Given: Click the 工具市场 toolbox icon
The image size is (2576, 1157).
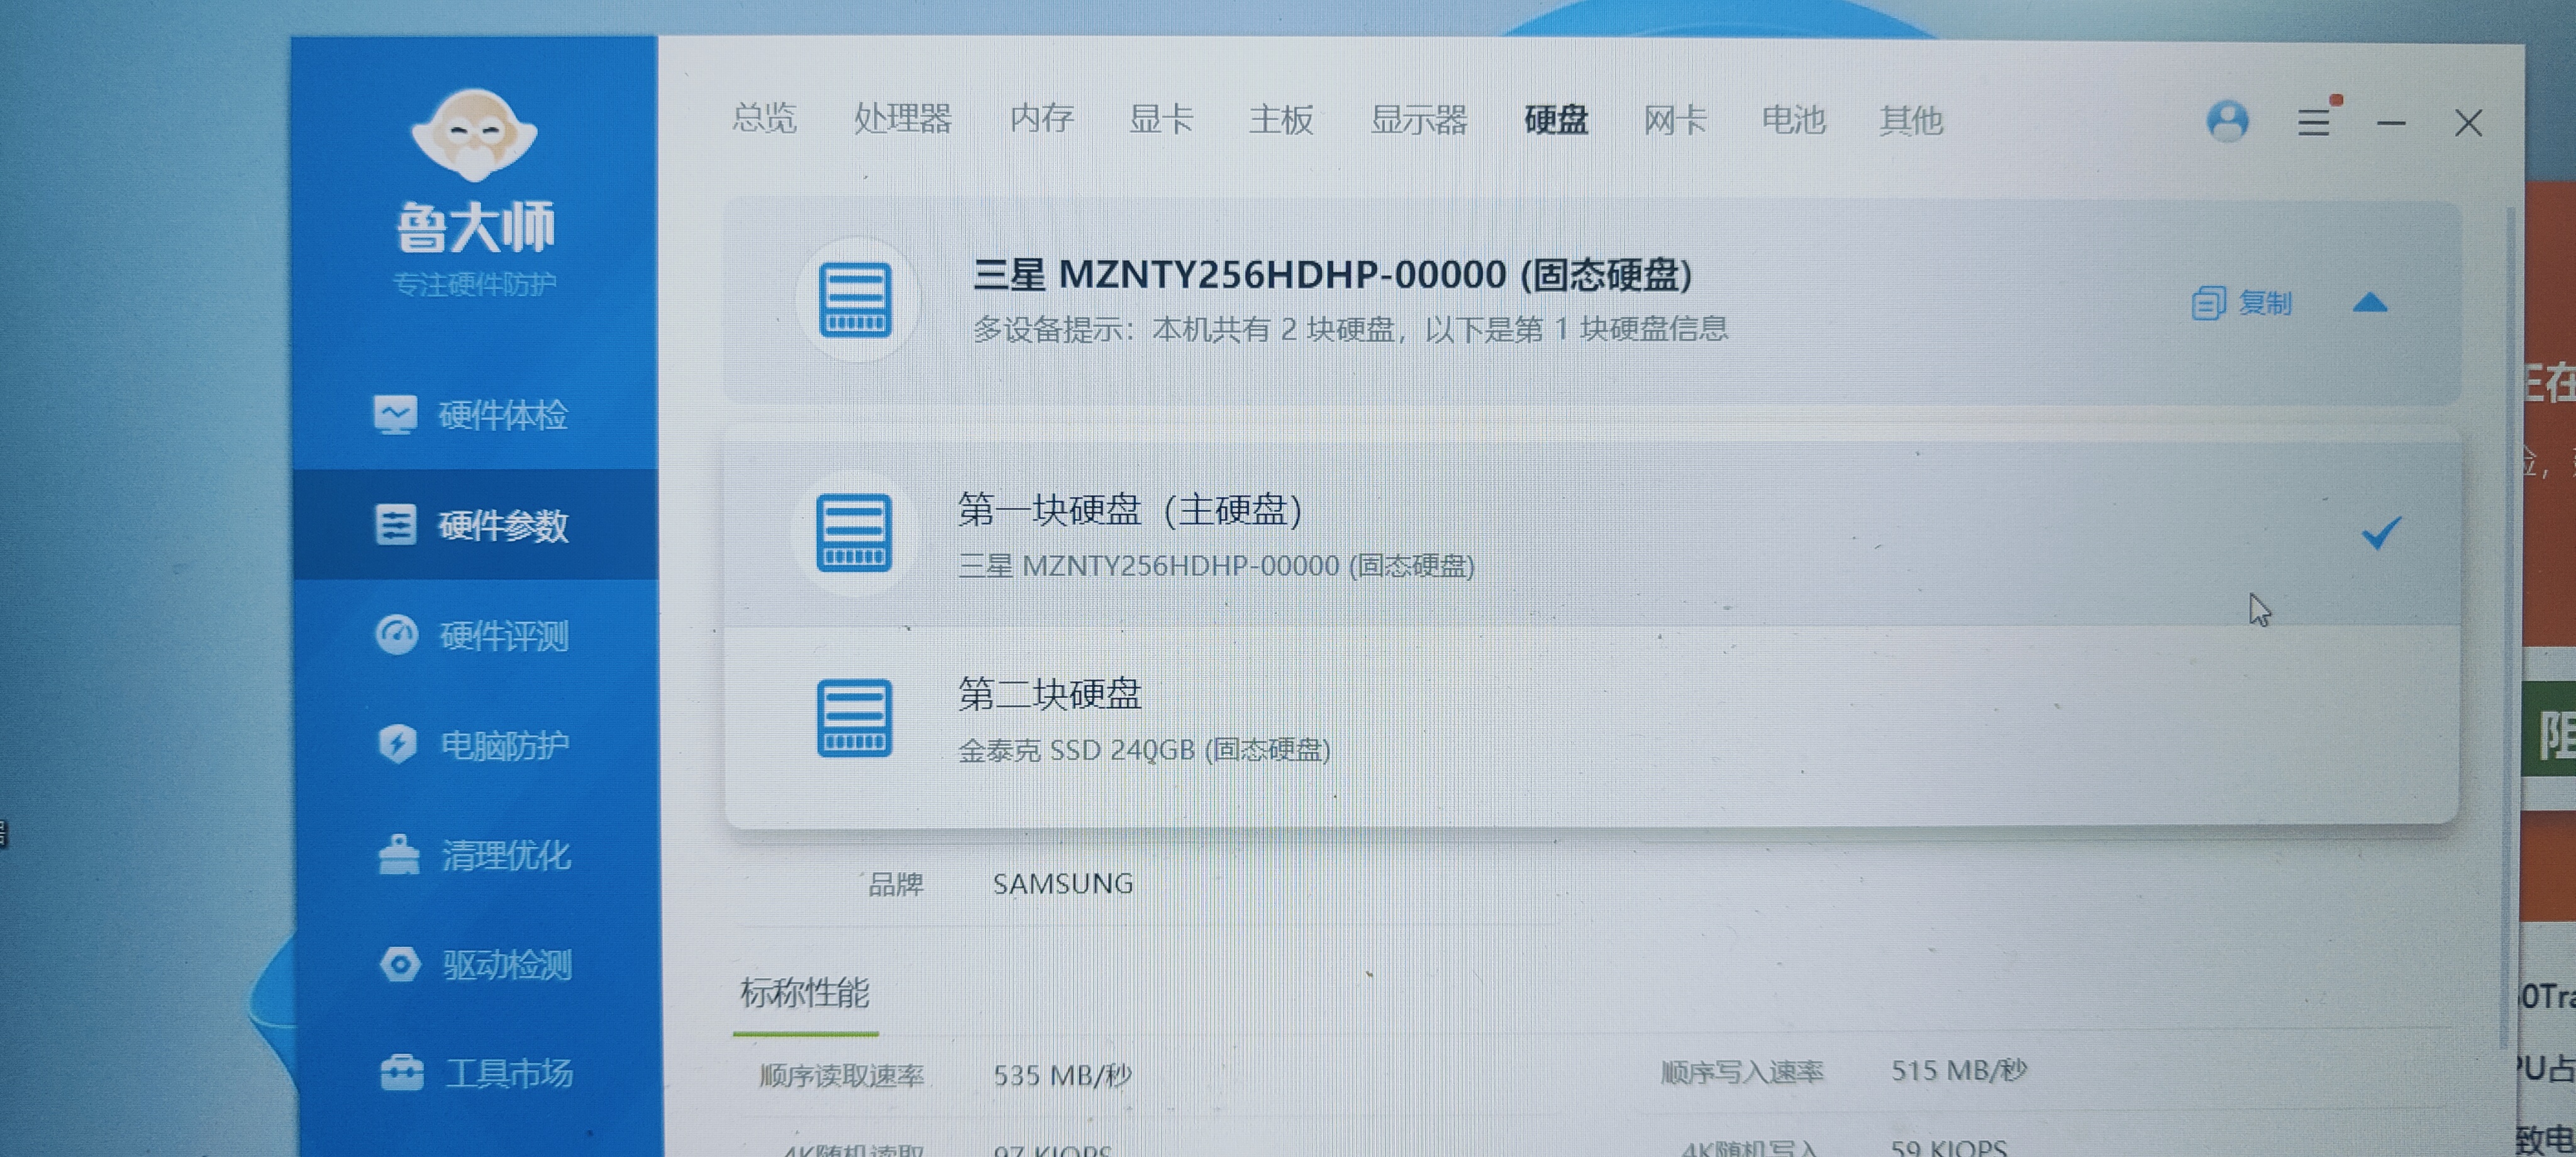Looking at the screenshot, I should [x=402, y=1073].
